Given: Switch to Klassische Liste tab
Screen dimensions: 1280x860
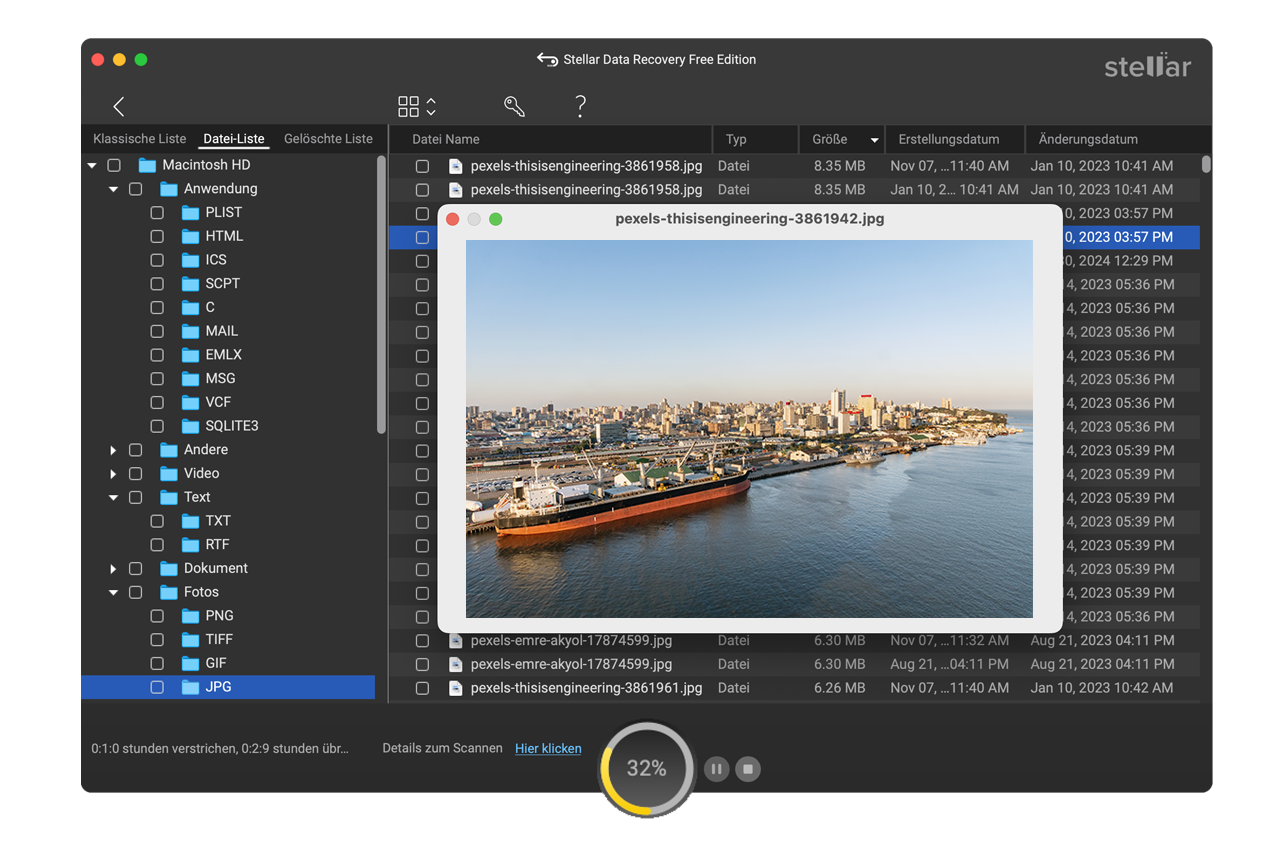Looking at the screenshot, I should click(139, 139).
